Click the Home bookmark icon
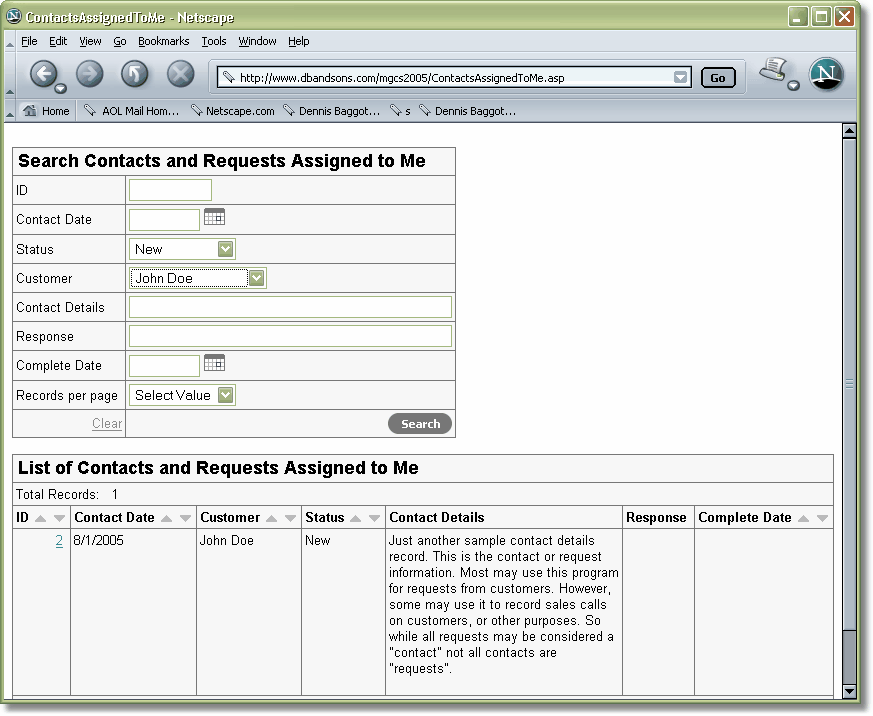Image resolution: width=873 pixels, height=716 pixels. pyautogui.click(x=30, y=110)
